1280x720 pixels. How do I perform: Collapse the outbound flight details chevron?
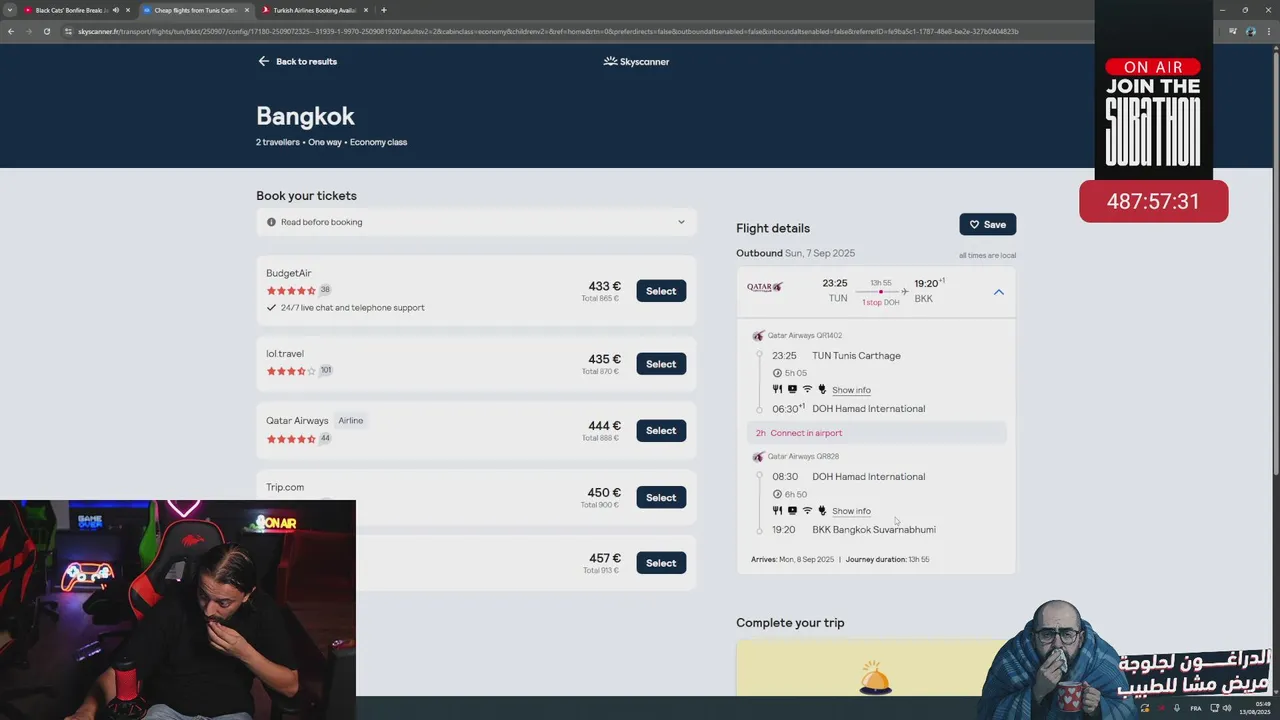pyautogui.click(x=998, y=292)
